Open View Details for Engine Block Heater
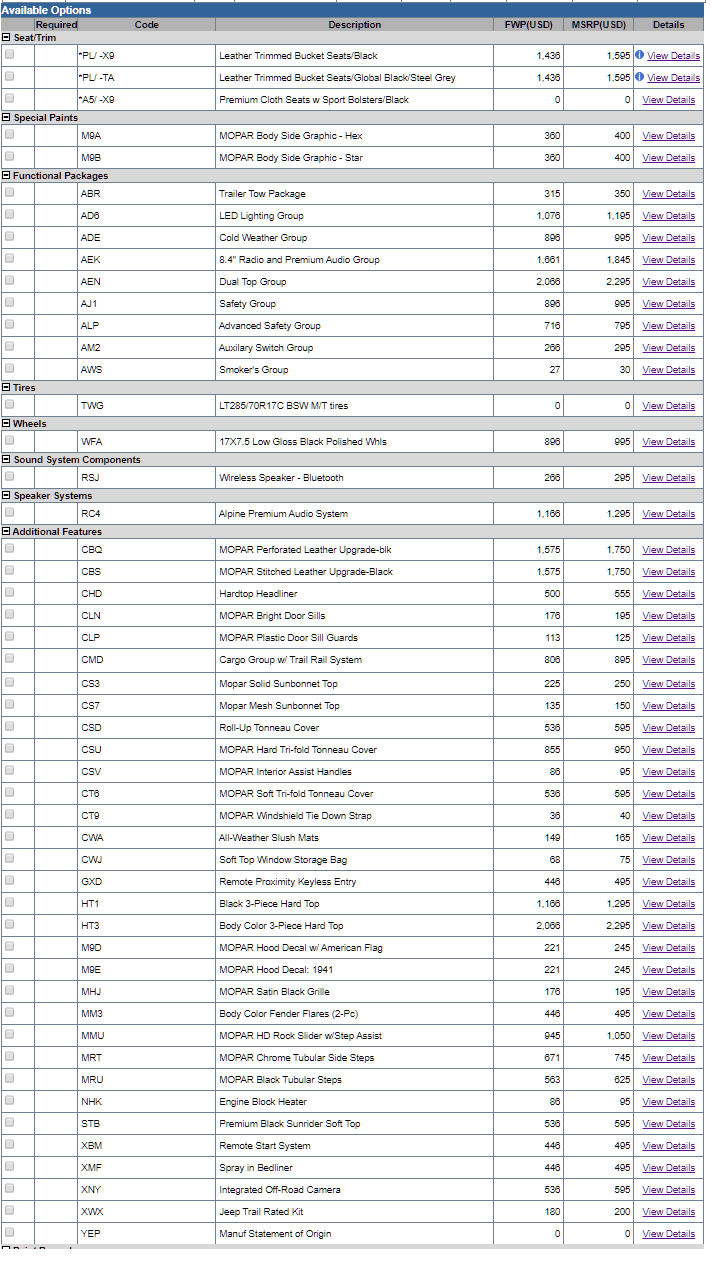The width and height of the screenshot is (714, 1266). 668,1102
